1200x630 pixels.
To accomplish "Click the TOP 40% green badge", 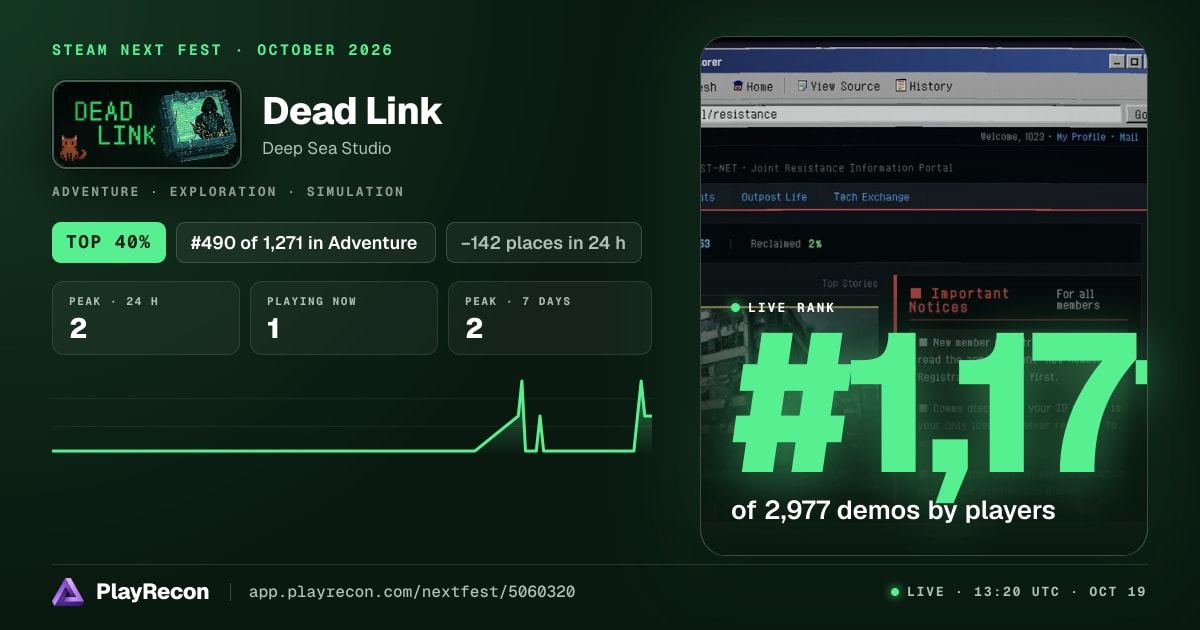I will (x=109, y=242).
